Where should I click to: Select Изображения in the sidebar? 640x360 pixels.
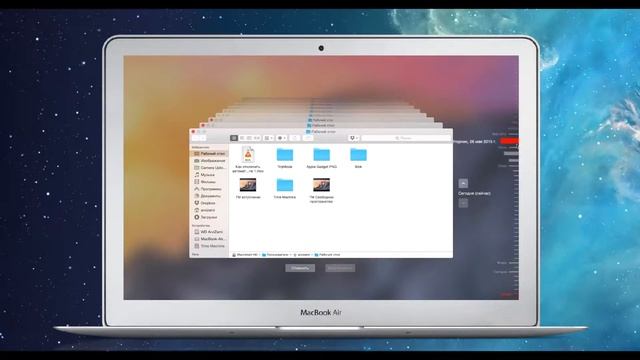click(x=209, y=161)
